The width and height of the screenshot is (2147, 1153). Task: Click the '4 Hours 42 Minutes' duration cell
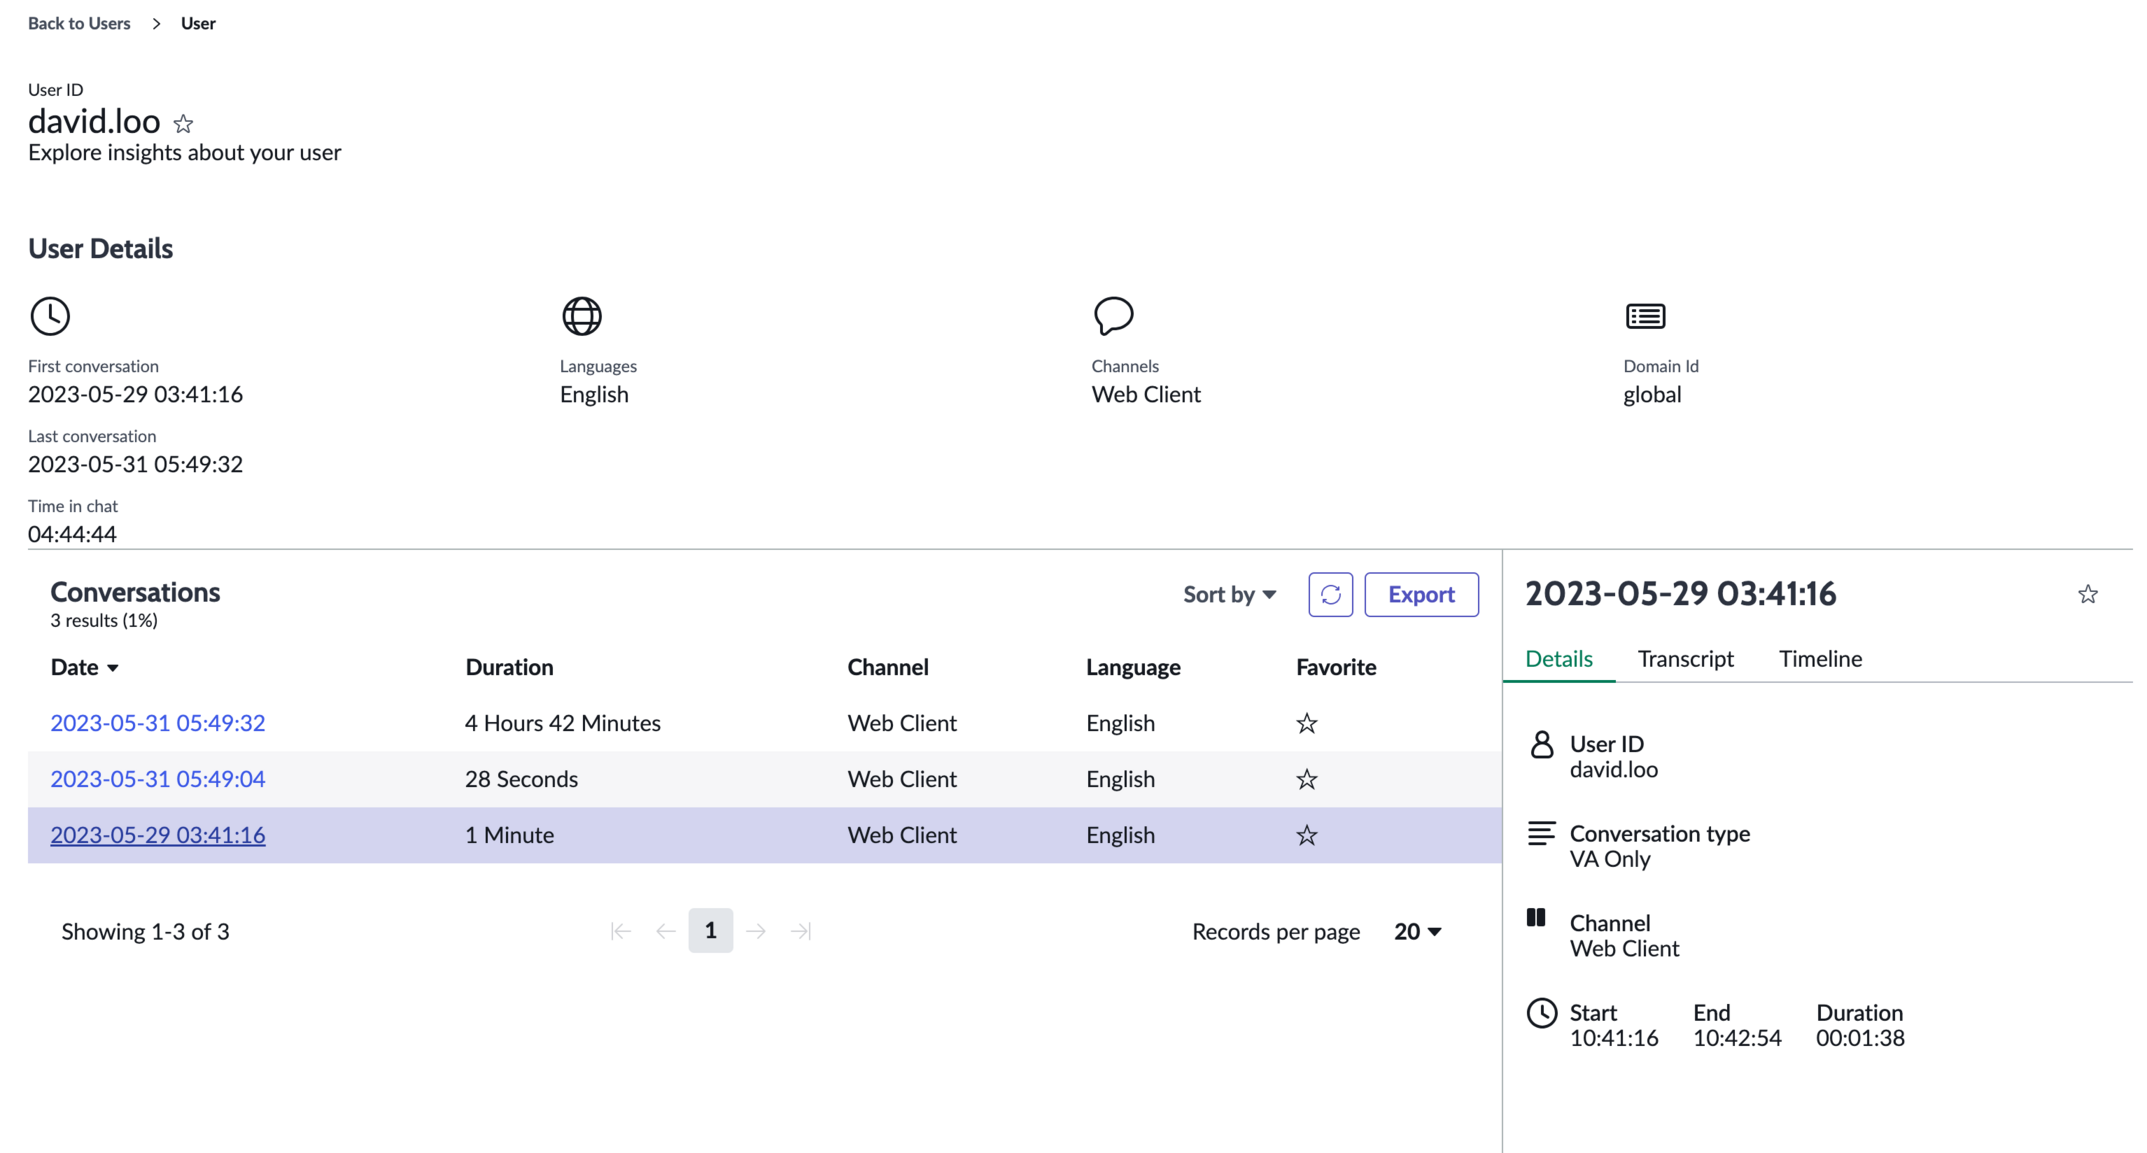pos(563,723)
